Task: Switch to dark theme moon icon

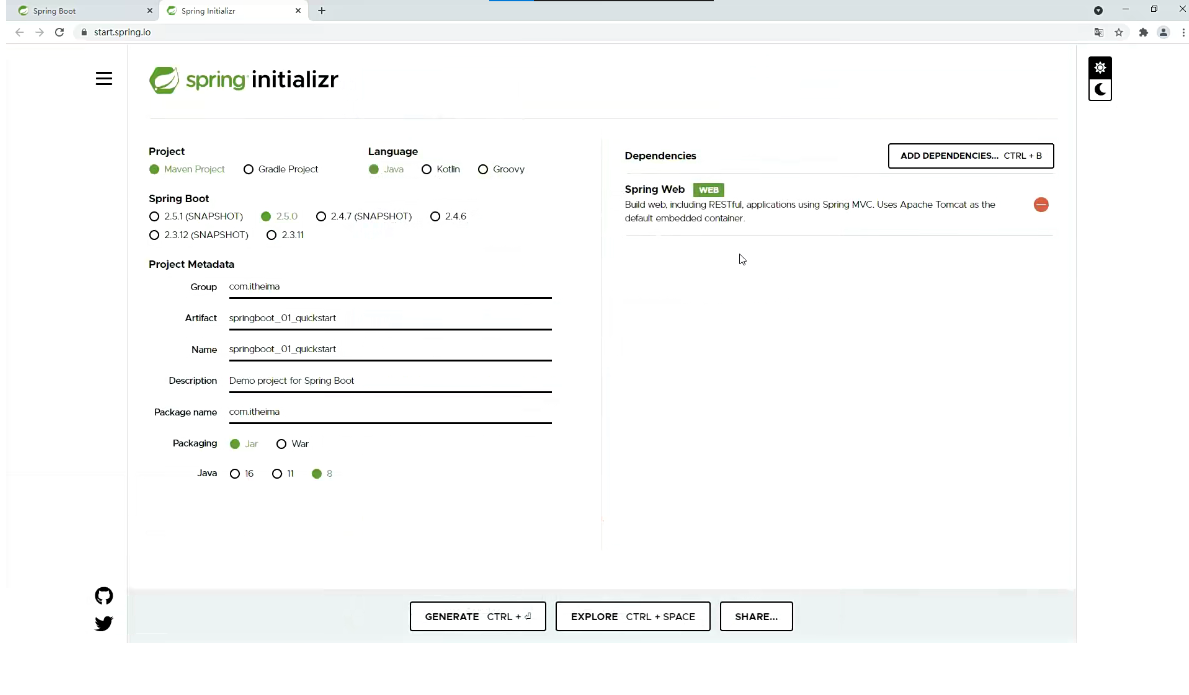Action: 1100,90
